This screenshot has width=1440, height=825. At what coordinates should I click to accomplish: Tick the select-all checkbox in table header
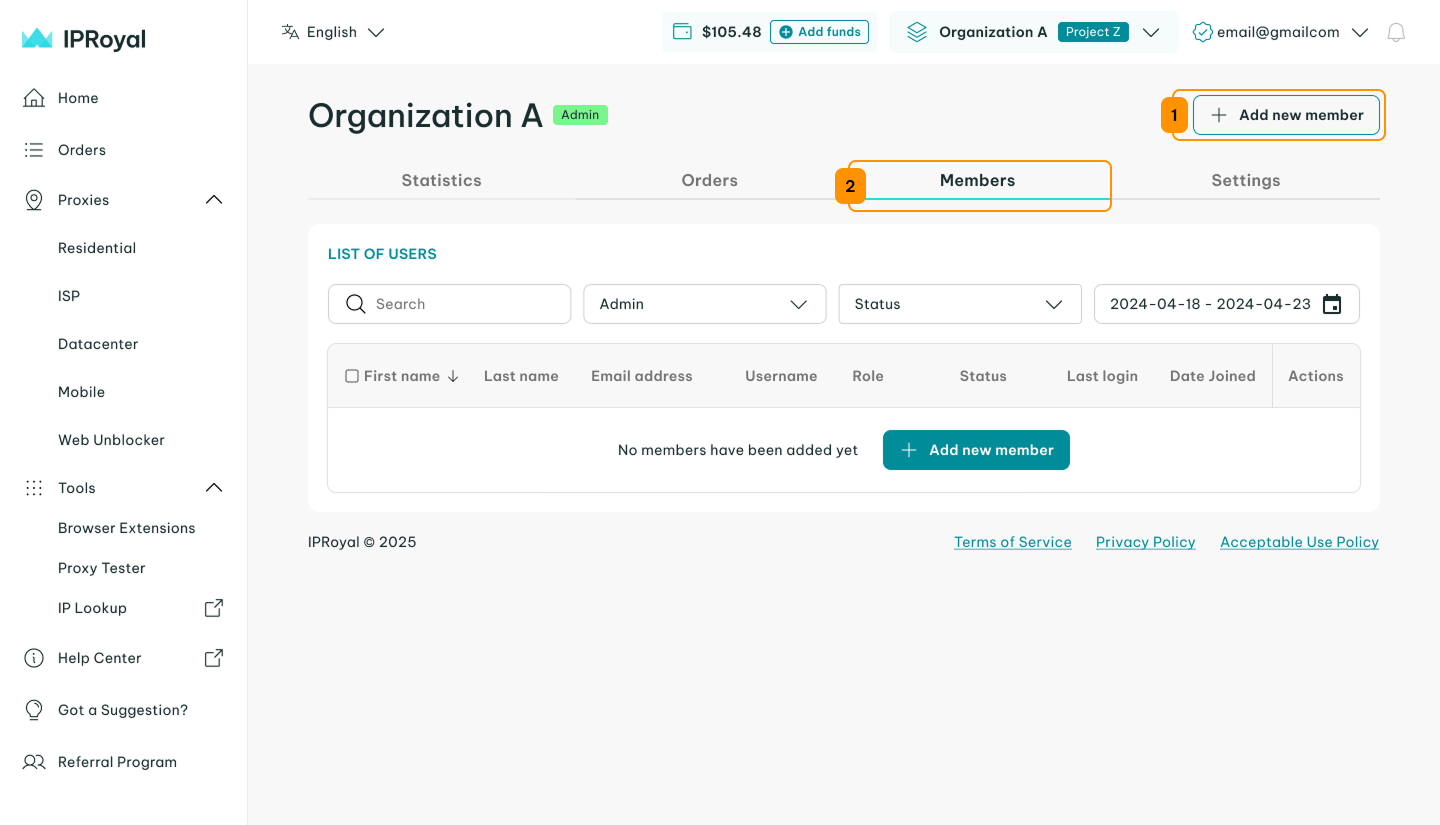point(352,376)
